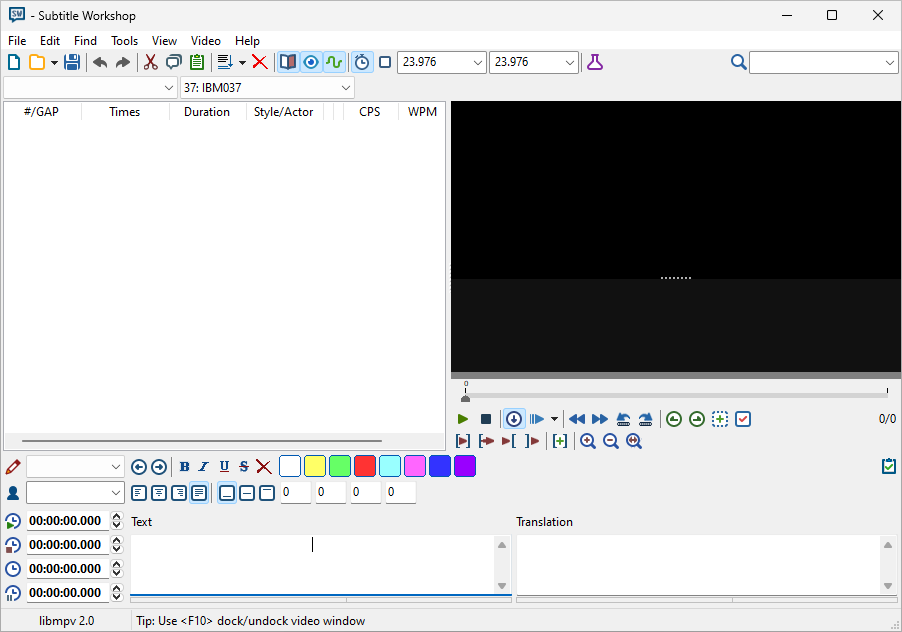Click the Cut scissors icon in toolbar
The image size is (902, 632).
tap(150, 62)
